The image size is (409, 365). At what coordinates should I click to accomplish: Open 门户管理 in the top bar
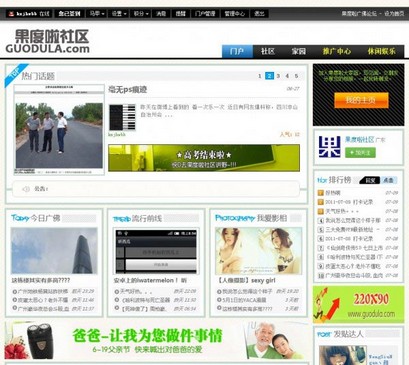205,14
